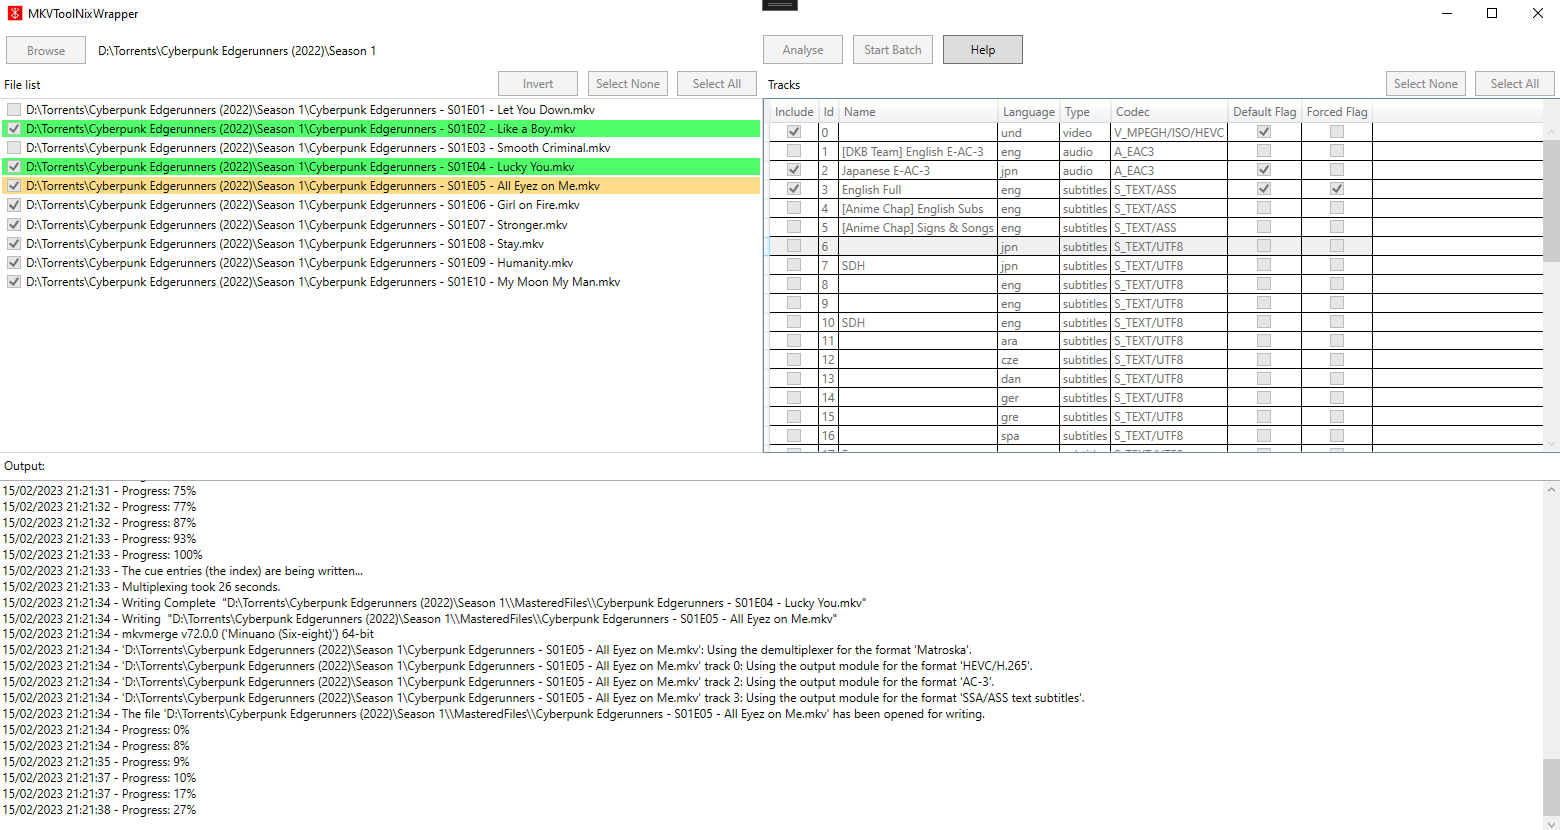Uncheck the S01E02 - Like a Boy file

click(14, 128)
